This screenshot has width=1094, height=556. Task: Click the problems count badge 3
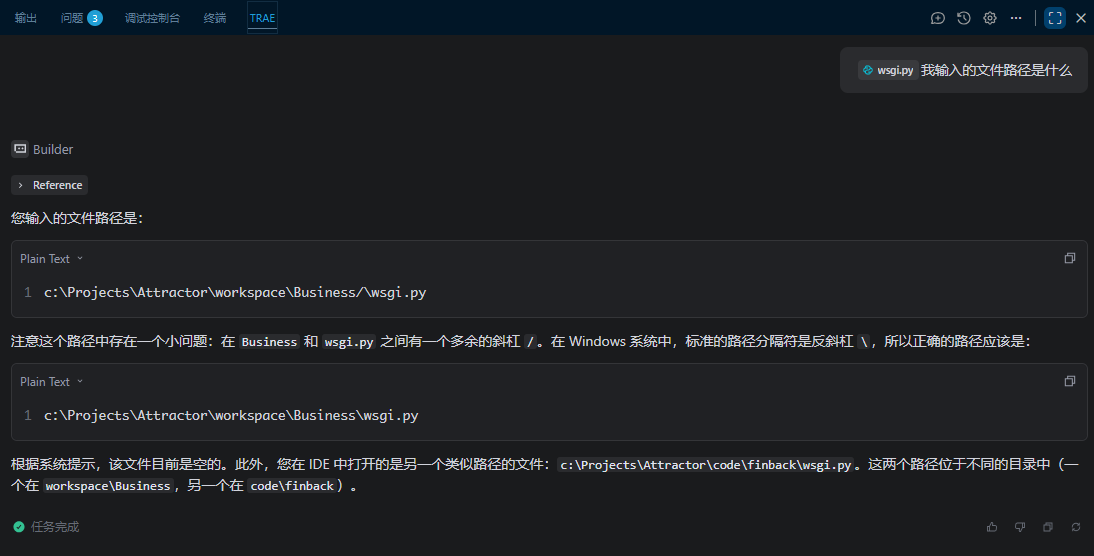[x=95, y=18]
